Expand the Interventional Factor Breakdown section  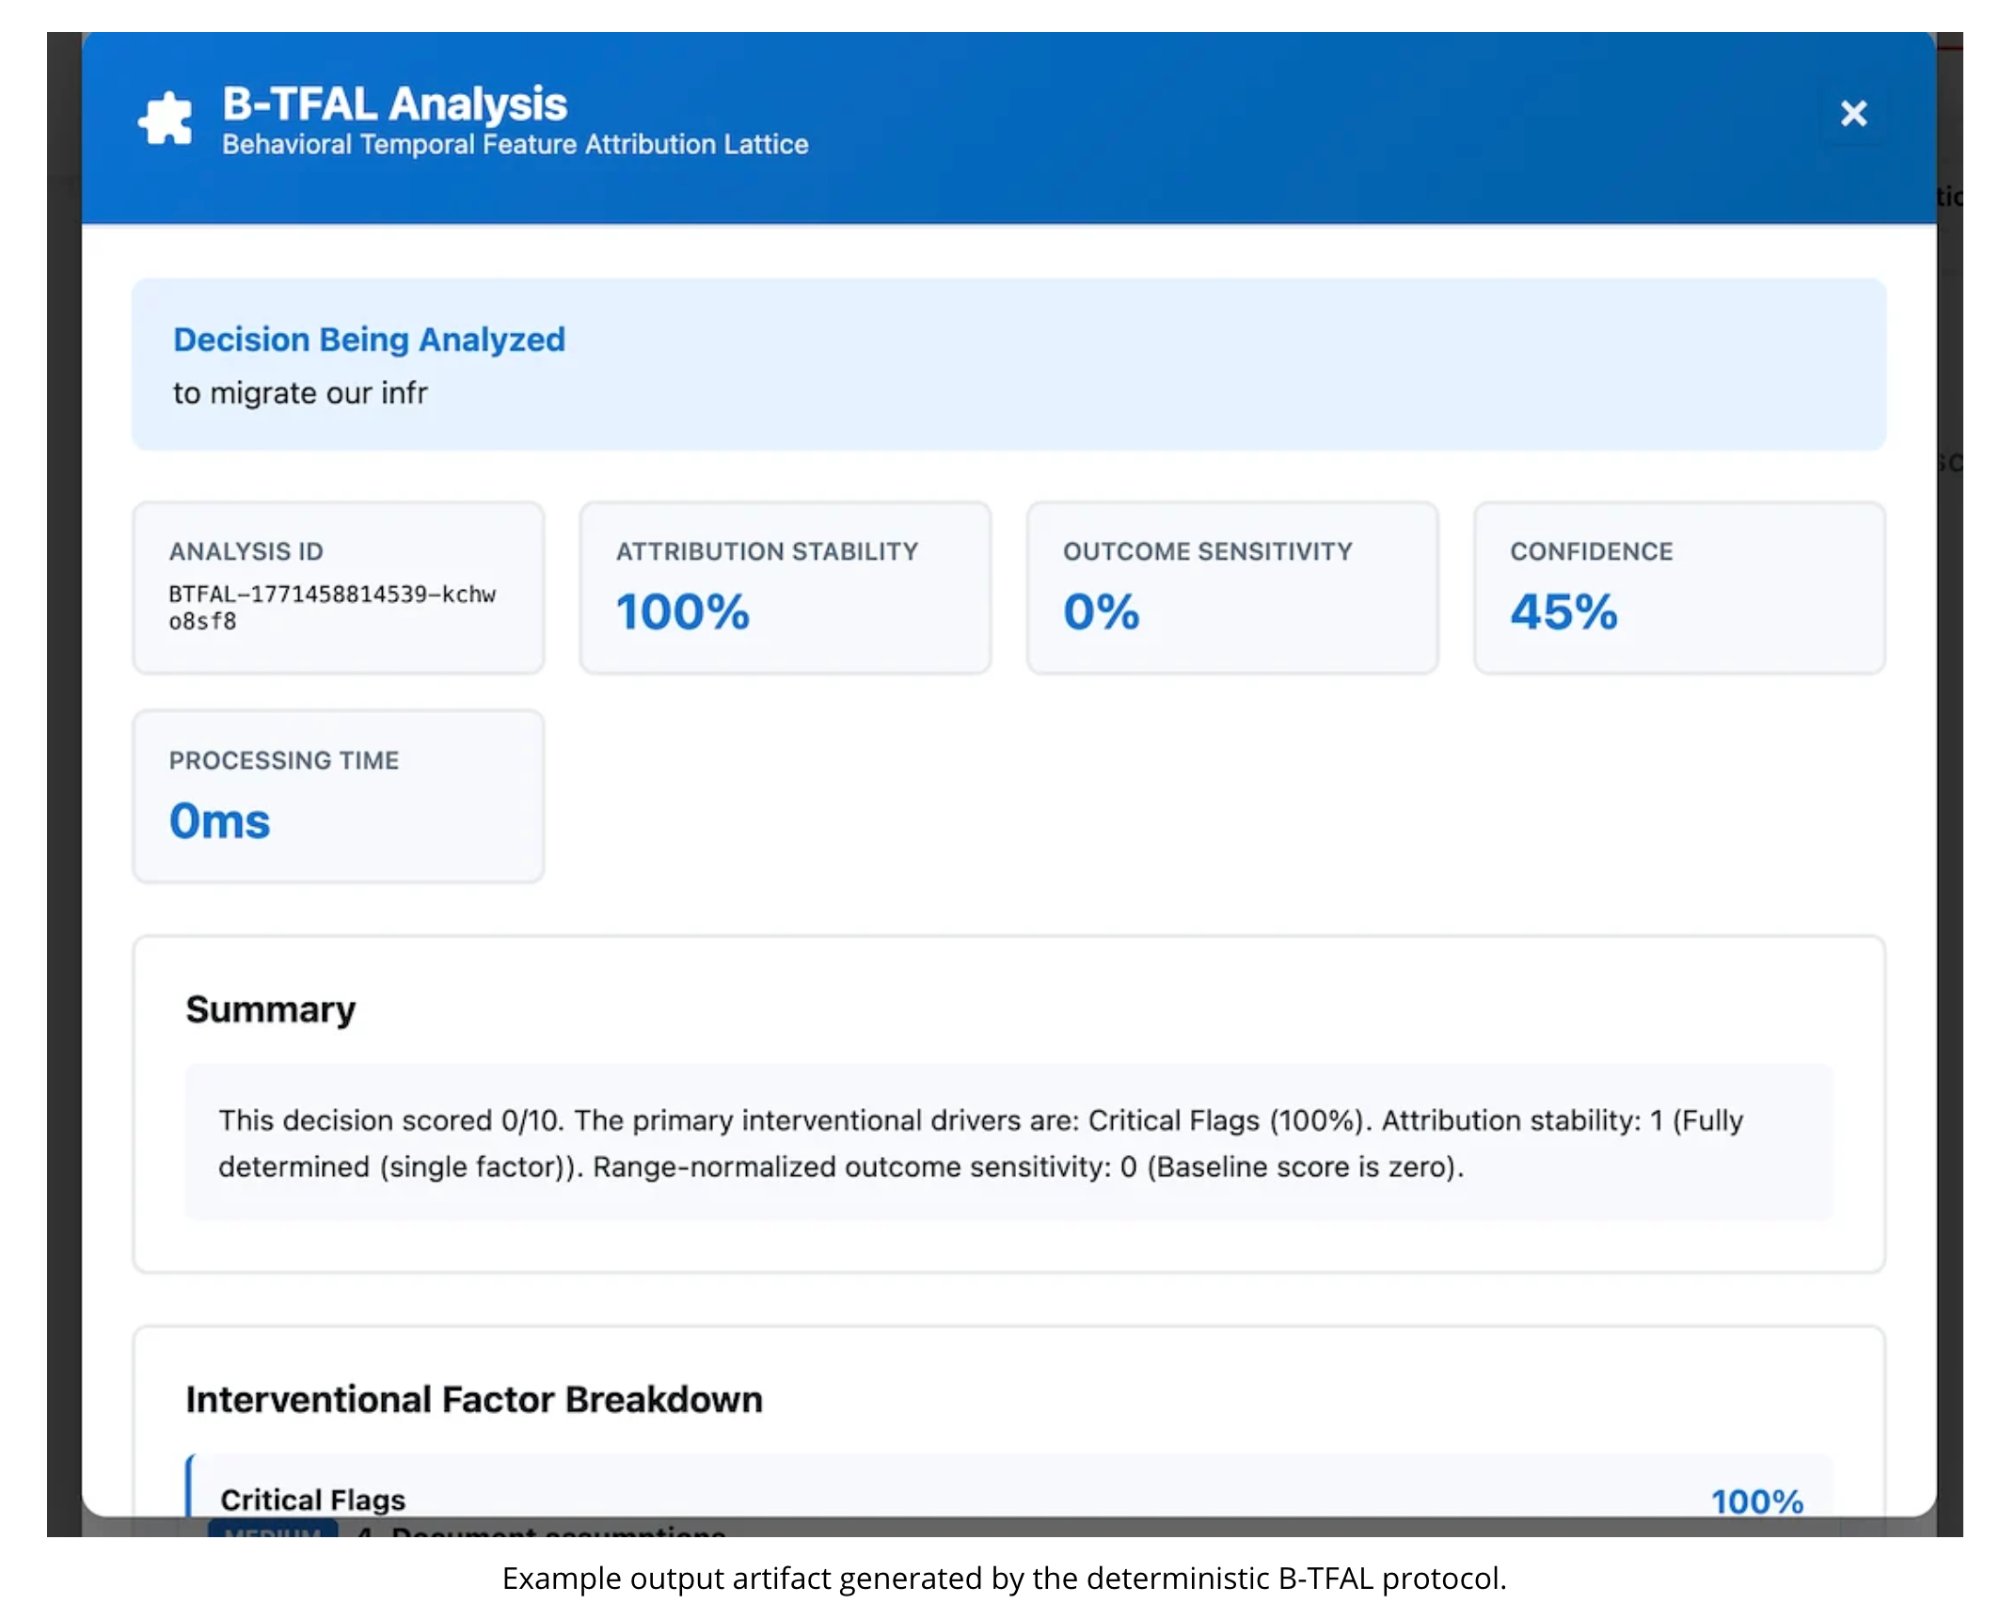coord(473,1399)
